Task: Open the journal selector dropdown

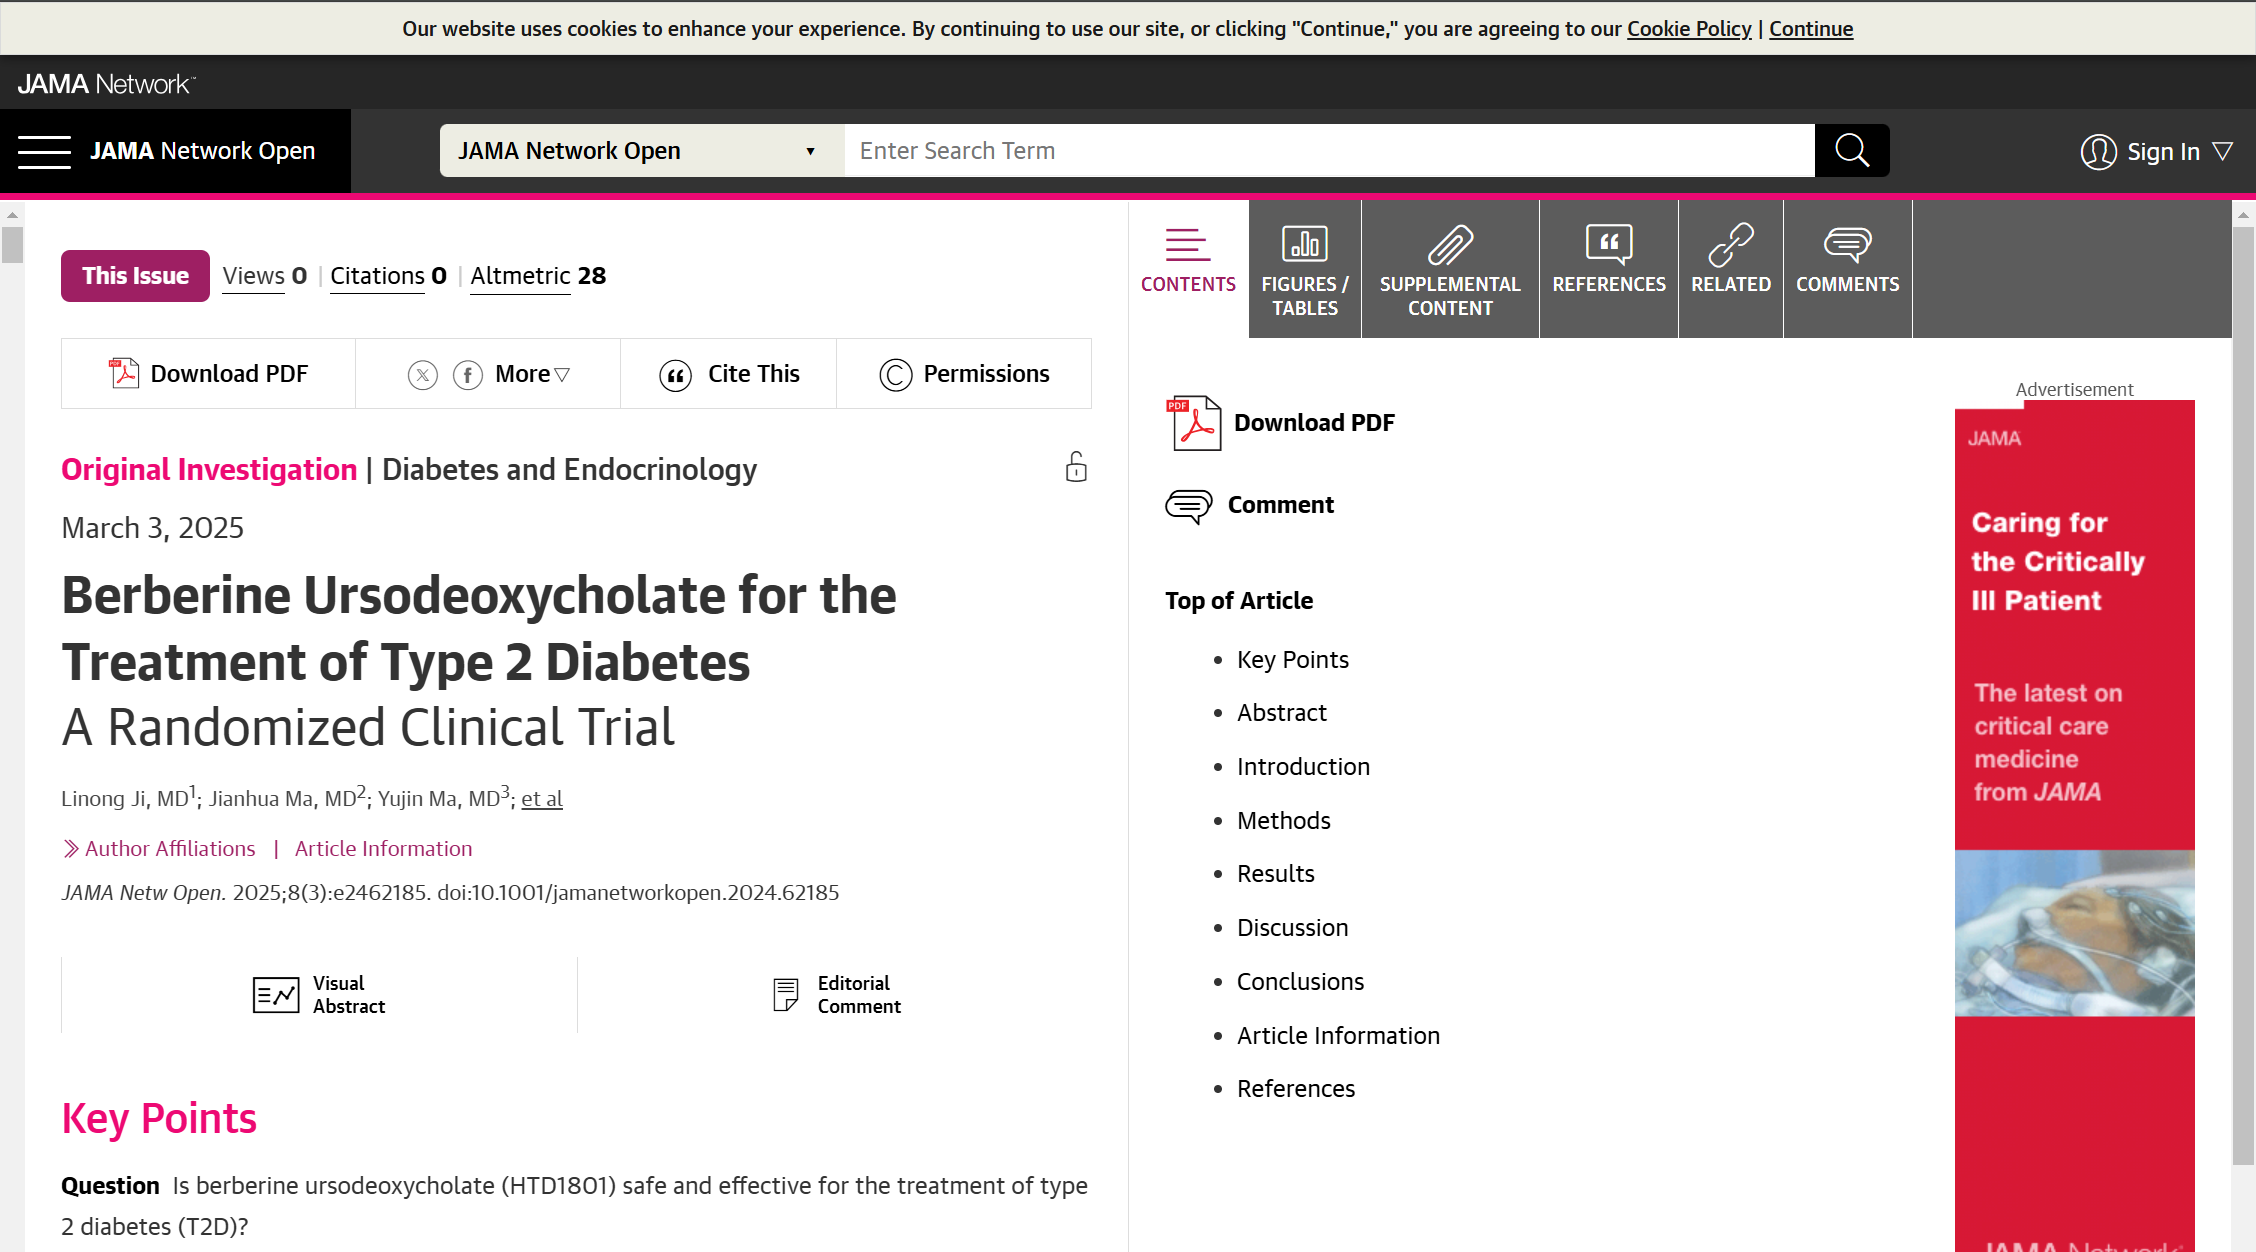Action: click(642, 151)
